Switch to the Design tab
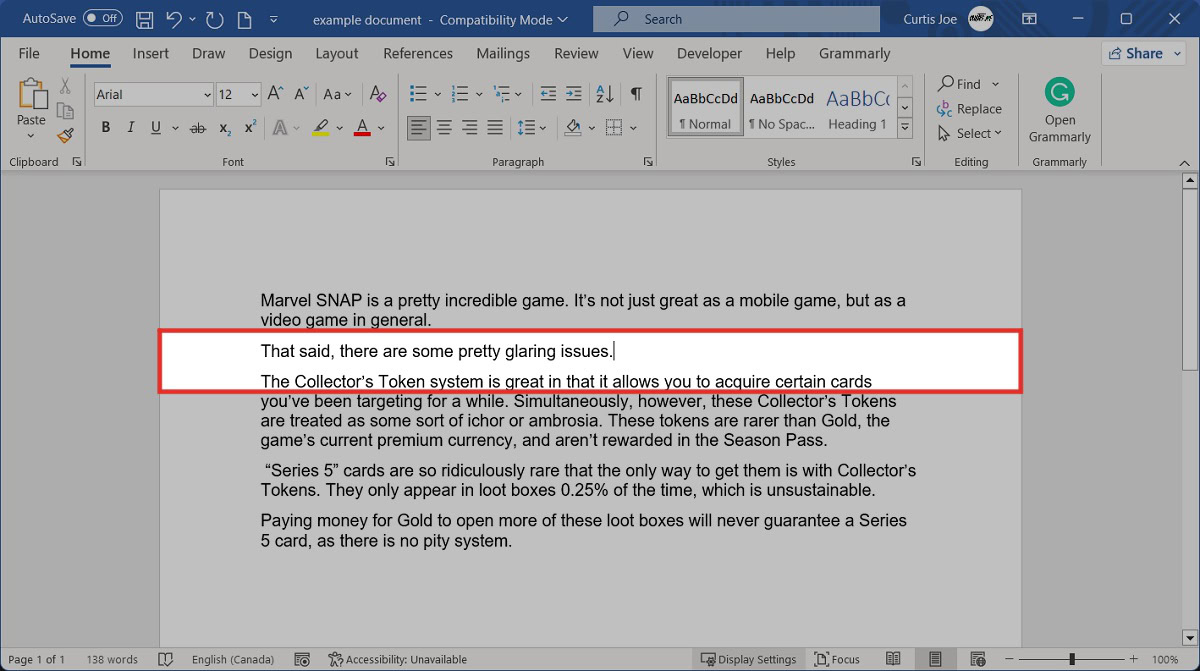Screen dimensions: 1200x671 270,54
